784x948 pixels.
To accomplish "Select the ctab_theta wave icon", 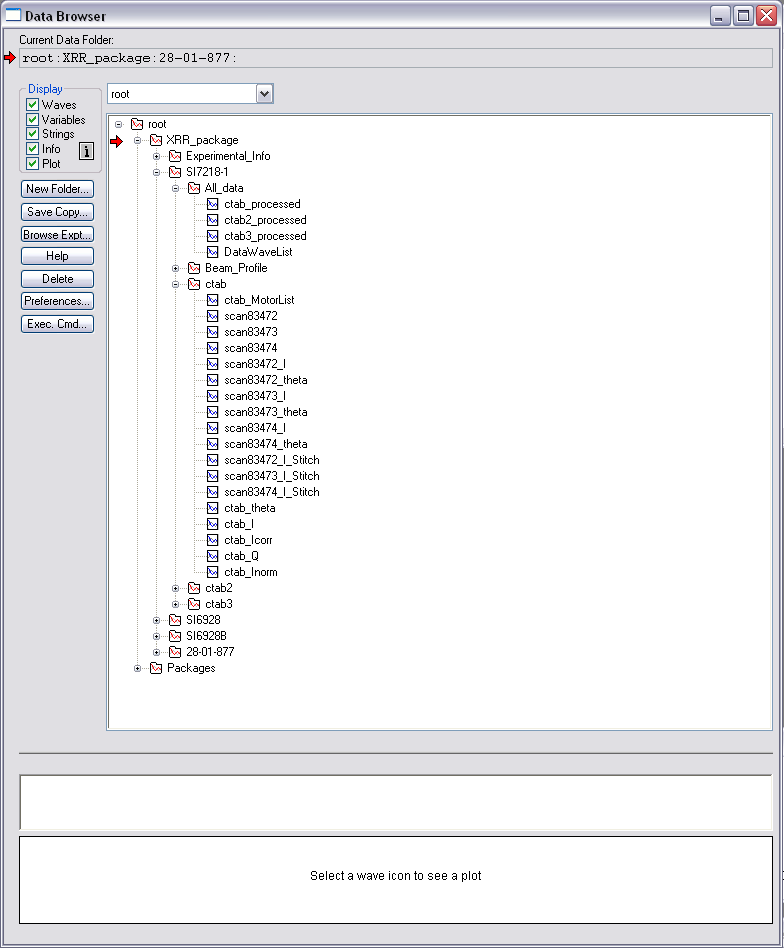I will (x=213, y=508).
